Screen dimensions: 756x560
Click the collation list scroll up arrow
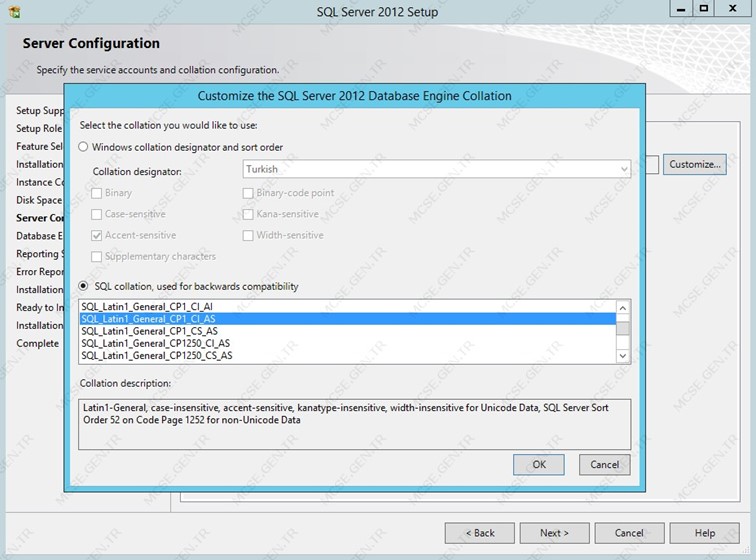tap(623, 308)
